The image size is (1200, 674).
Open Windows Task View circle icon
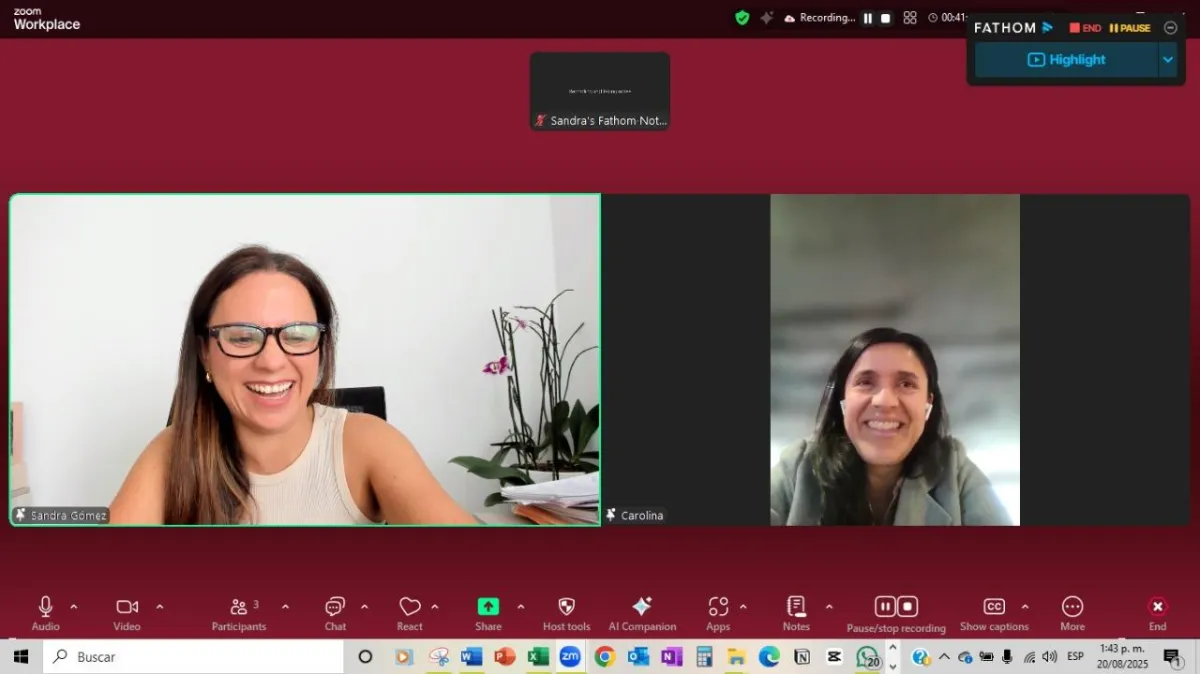(x=365, y=657)
